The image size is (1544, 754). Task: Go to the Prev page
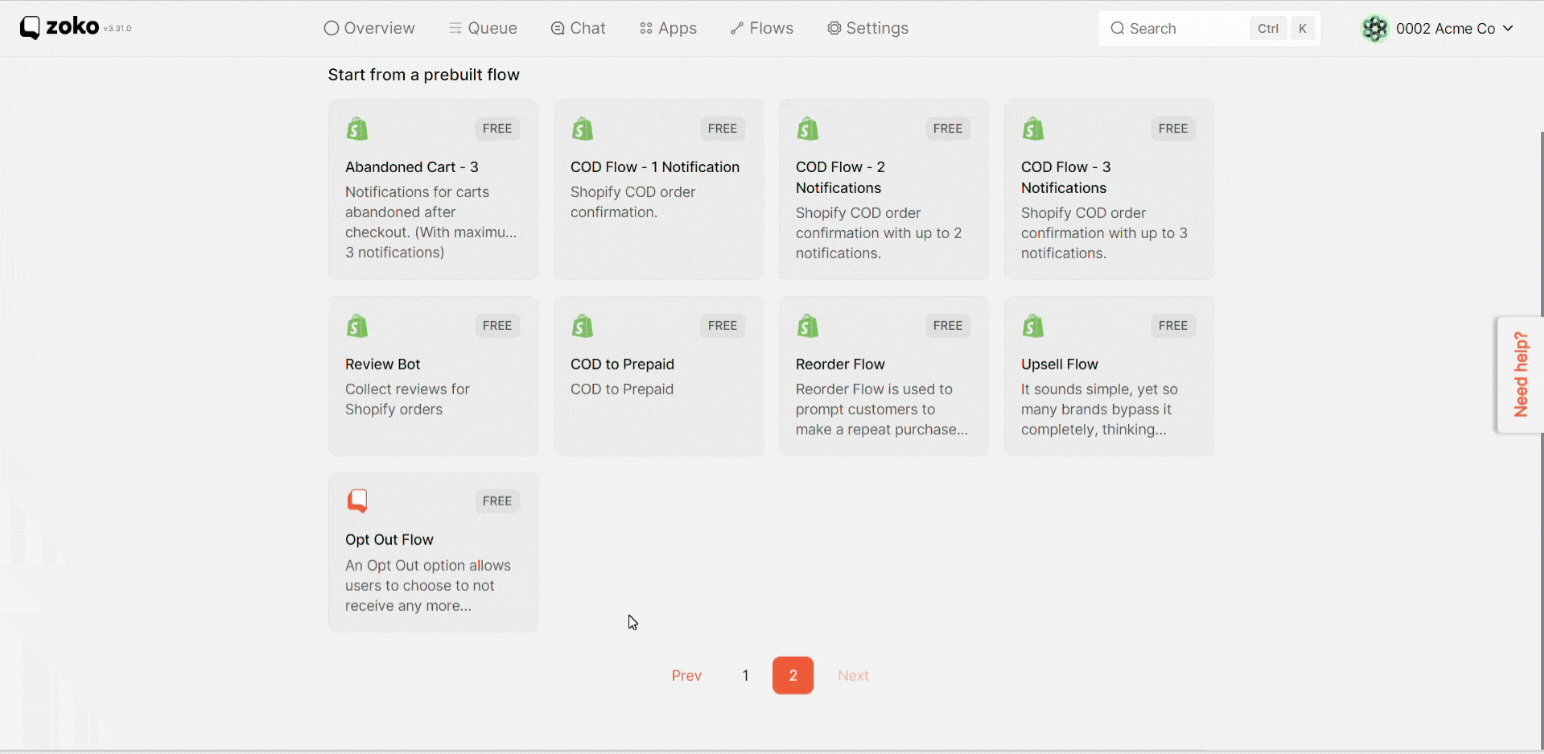(686, 676)
